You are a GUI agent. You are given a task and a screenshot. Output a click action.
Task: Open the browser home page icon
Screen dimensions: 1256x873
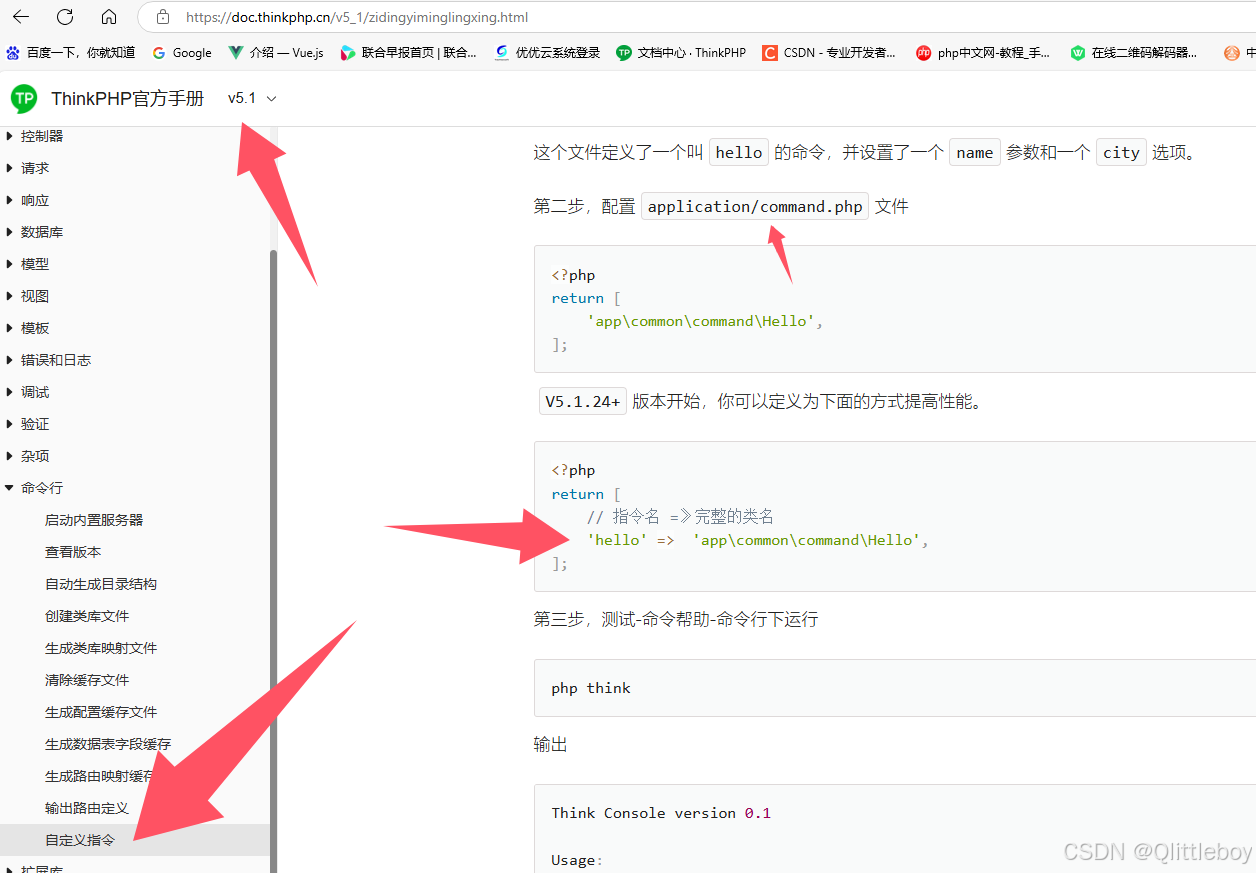pyautogui.click(x=109, y=17)
